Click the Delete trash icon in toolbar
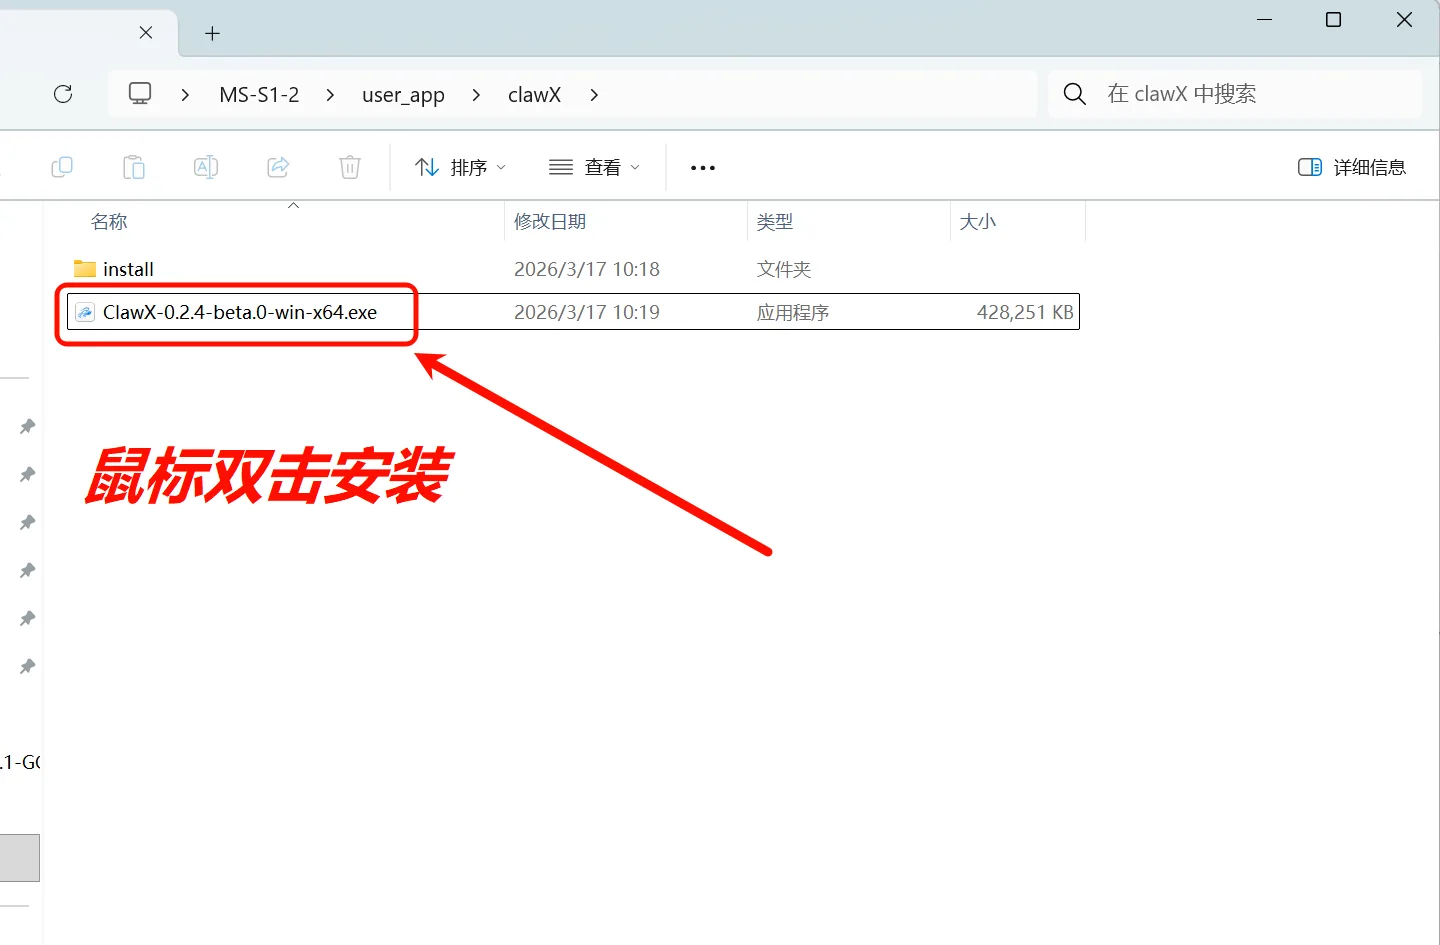Viewport: 1440px width, 945px height. click(x=350, y=167)
